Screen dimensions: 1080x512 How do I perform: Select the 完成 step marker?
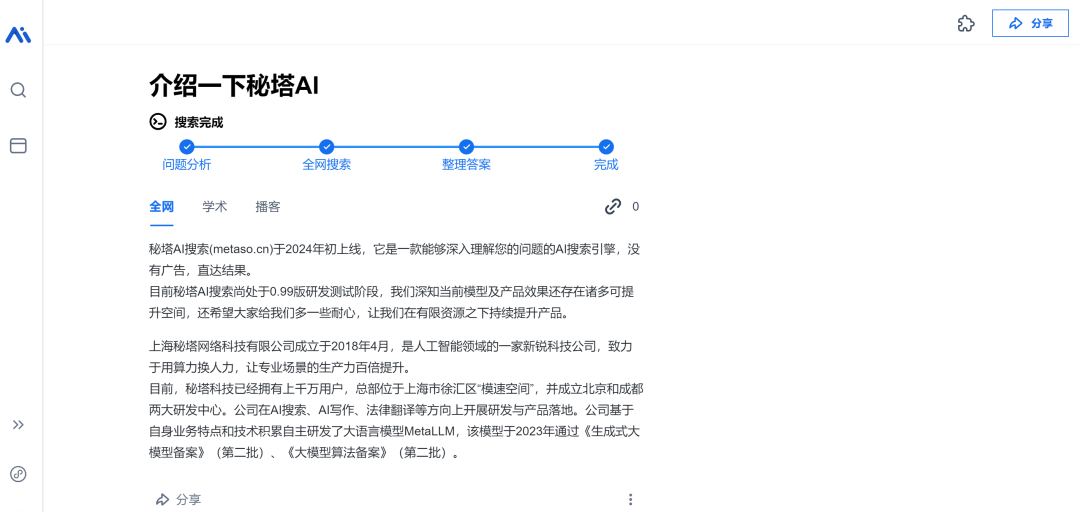[x=606, y=147]
